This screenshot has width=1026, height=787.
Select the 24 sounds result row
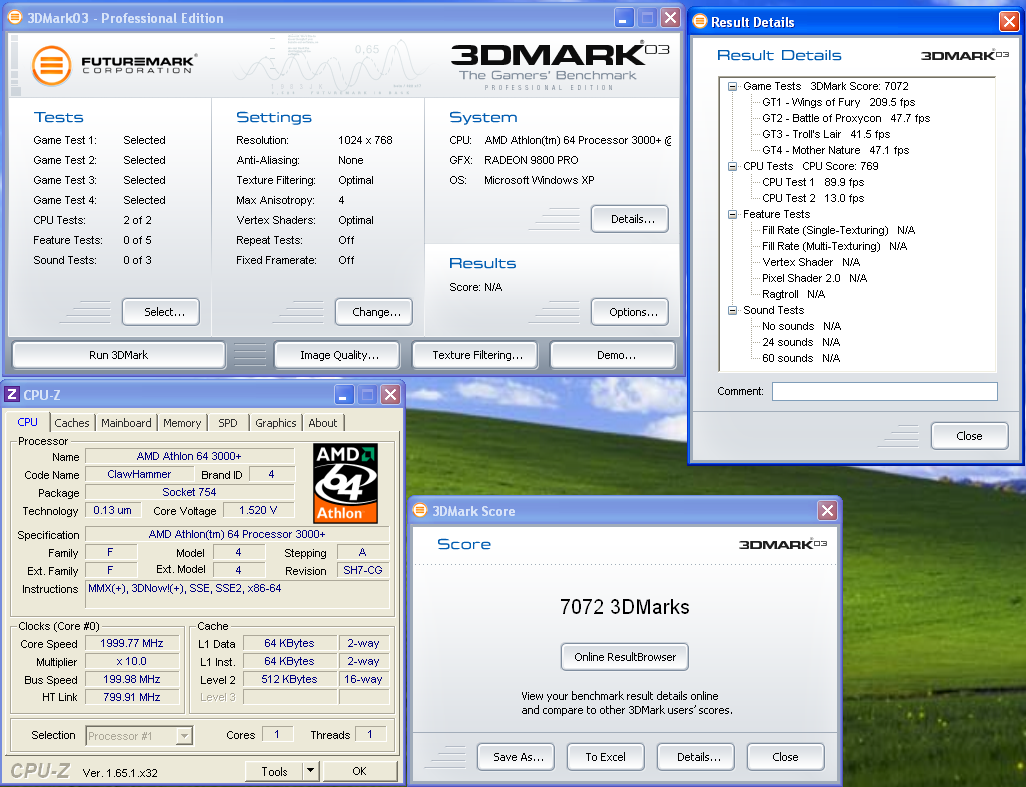(801, 341)
